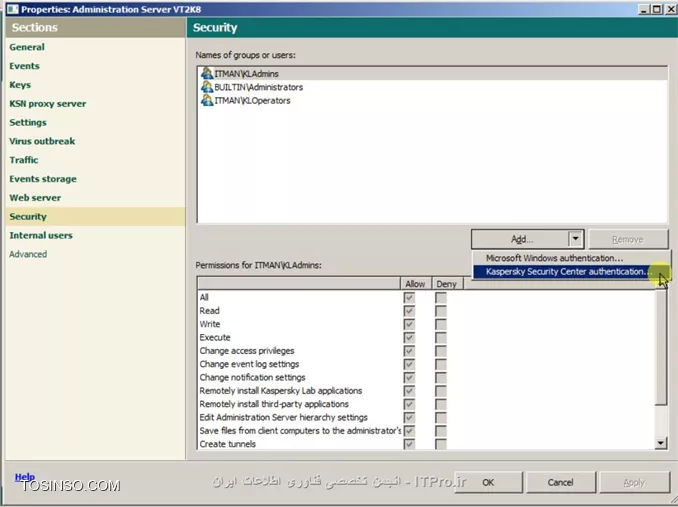This screenshot has width=678, height=507.
Task: Toggle Deny checkbox for Execute
Action: pos(441,338)
